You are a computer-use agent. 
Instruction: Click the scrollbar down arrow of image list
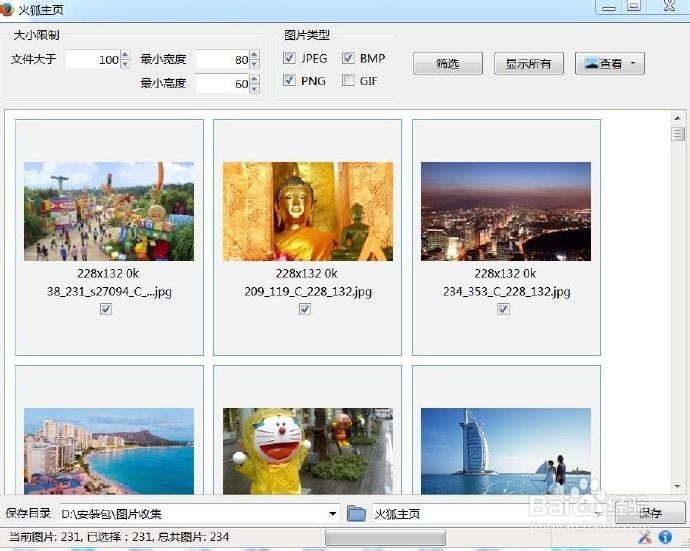(678, 486)
